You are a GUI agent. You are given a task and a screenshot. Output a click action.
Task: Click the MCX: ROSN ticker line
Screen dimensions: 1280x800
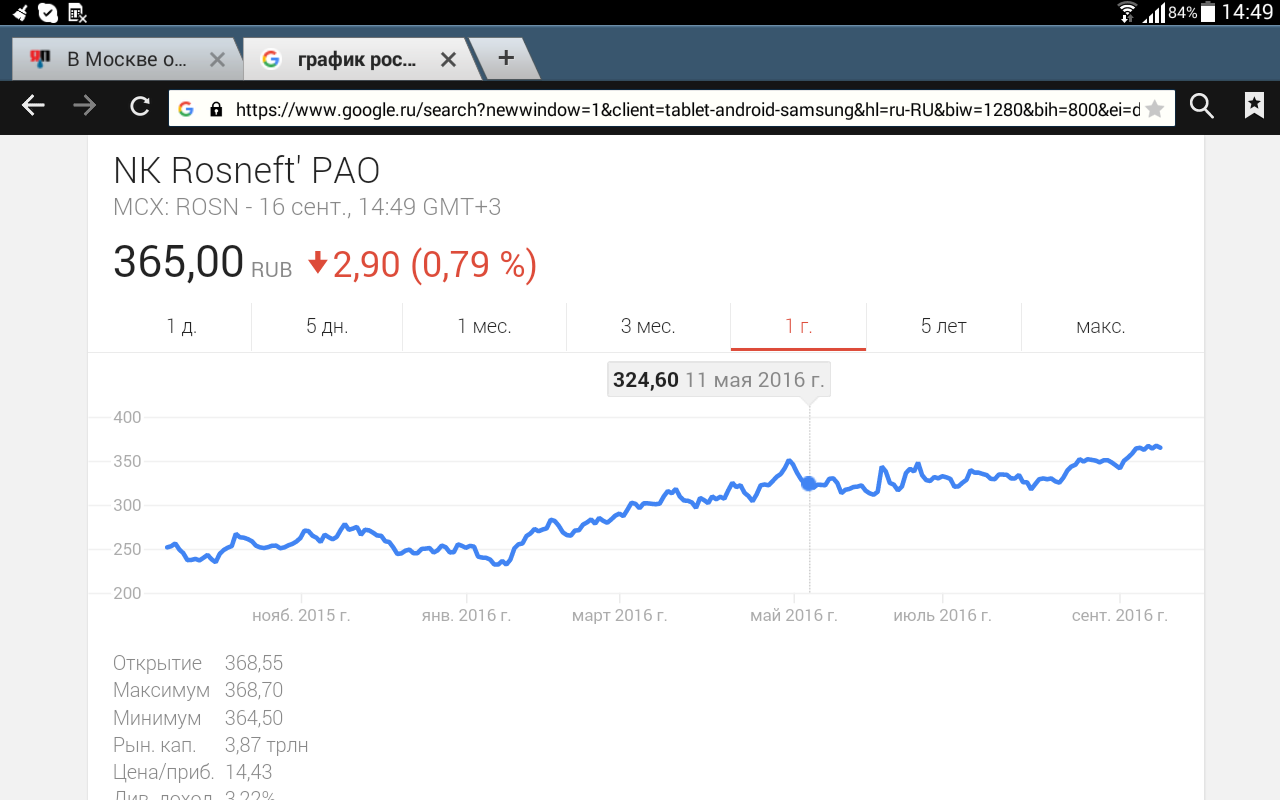tap(307, 208)
